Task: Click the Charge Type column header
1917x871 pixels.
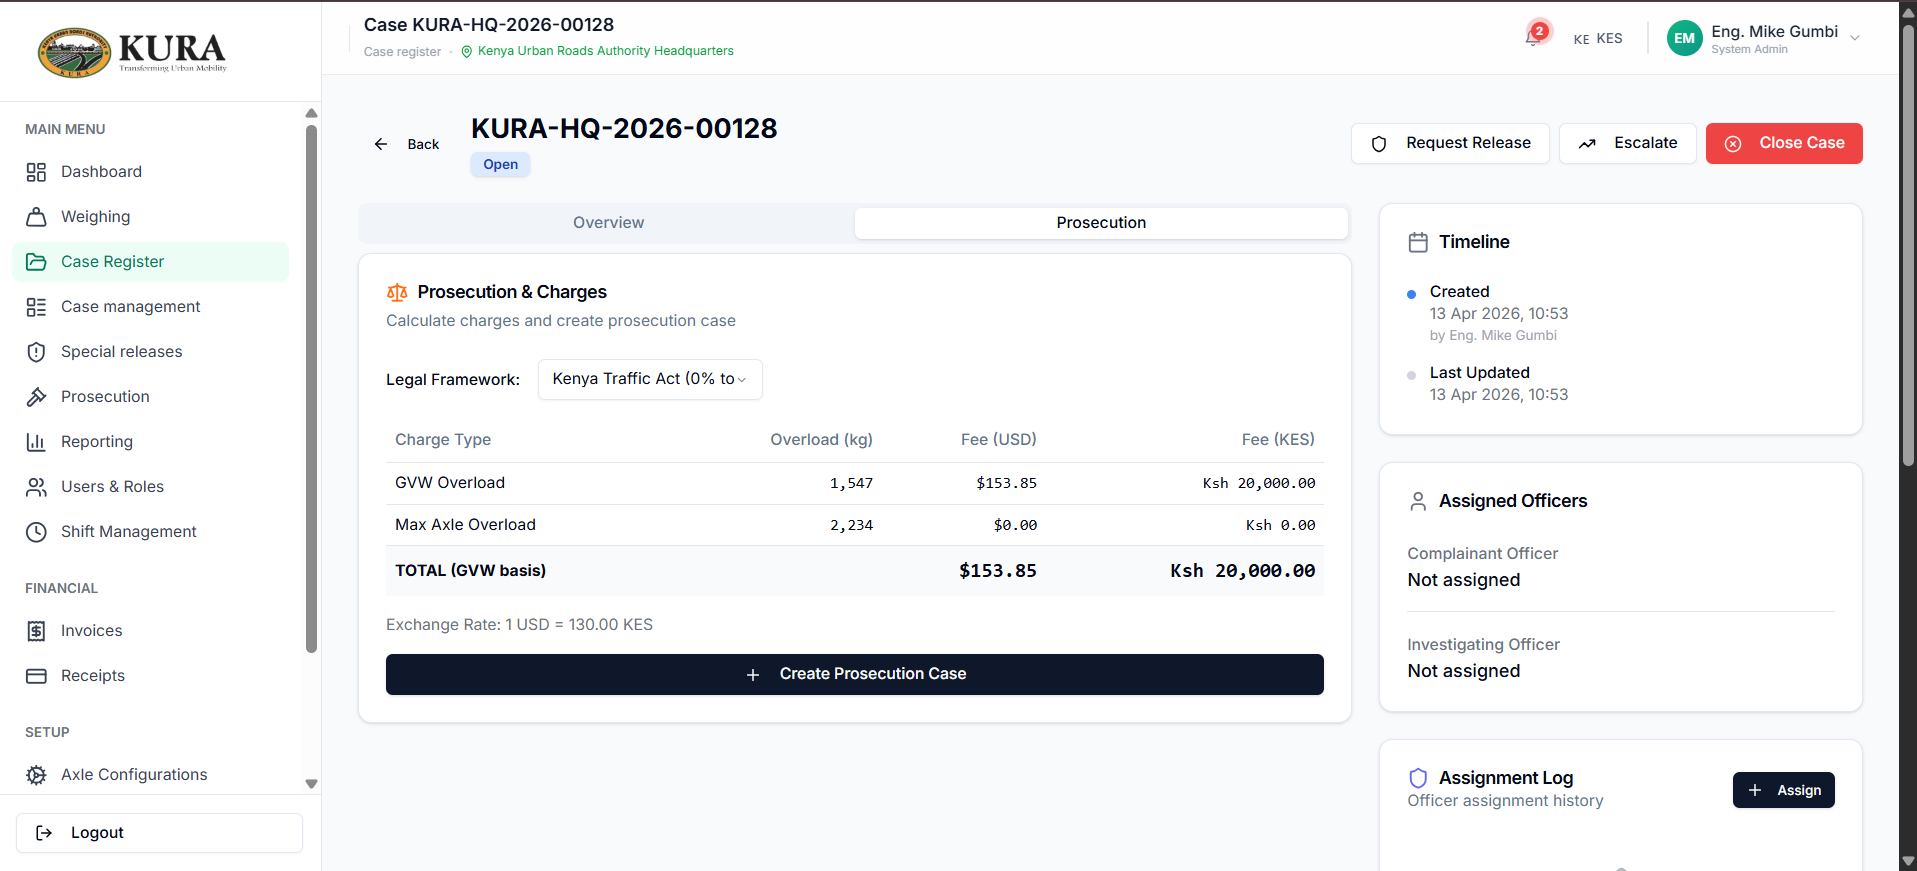Action: 443,440
